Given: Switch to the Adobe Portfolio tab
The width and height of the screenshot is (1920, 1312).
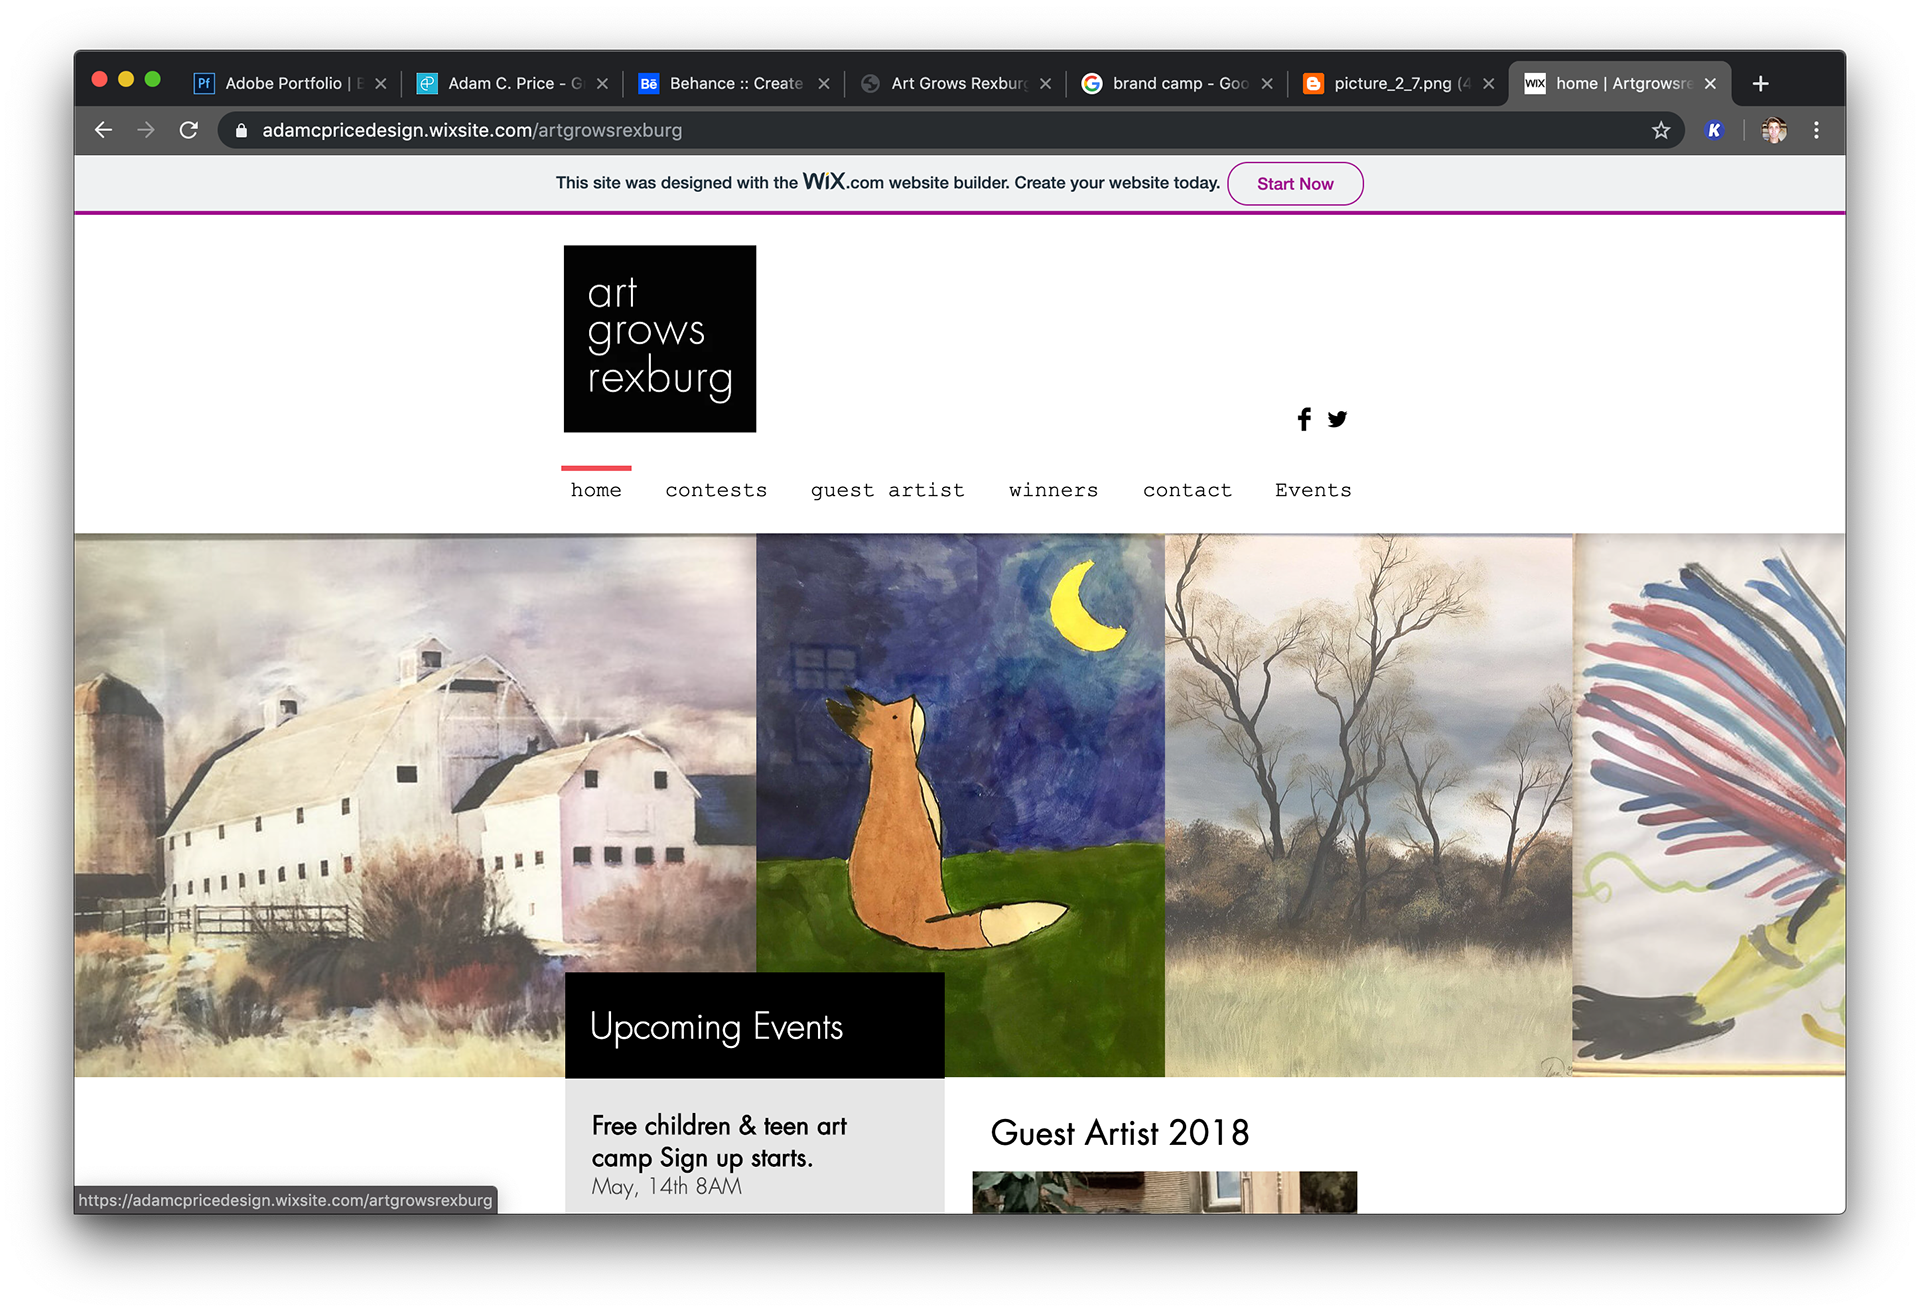Looking at the screenshot, I should tap(283, 83).
